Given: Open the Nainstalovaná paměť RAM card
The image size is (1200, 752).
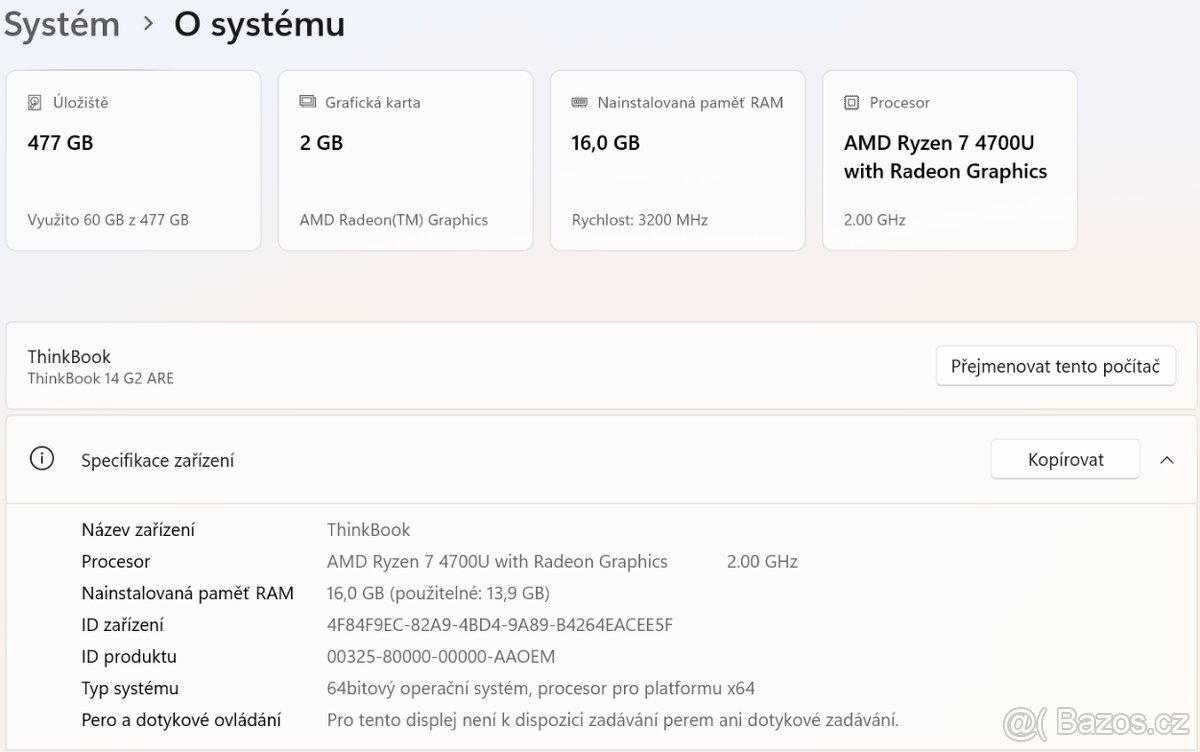Looking at the screenshot, I should click(x=677, y=160).
